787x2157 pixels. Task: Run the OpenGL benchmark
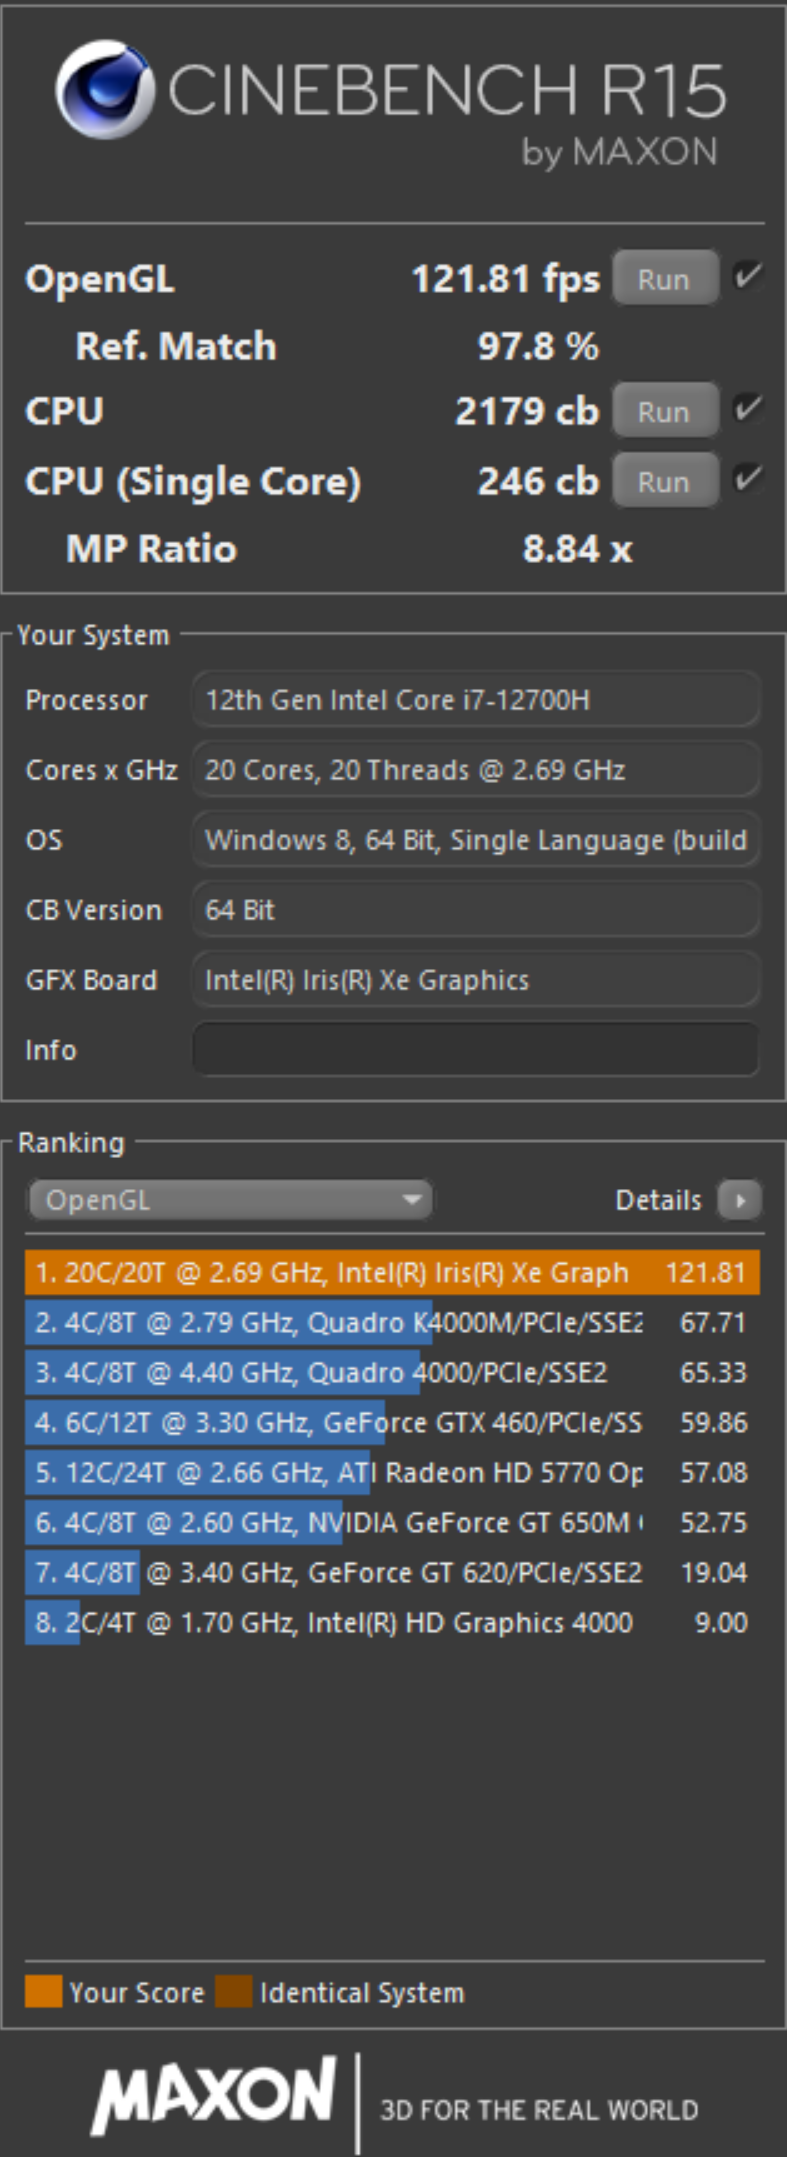(x=665, y=278)
